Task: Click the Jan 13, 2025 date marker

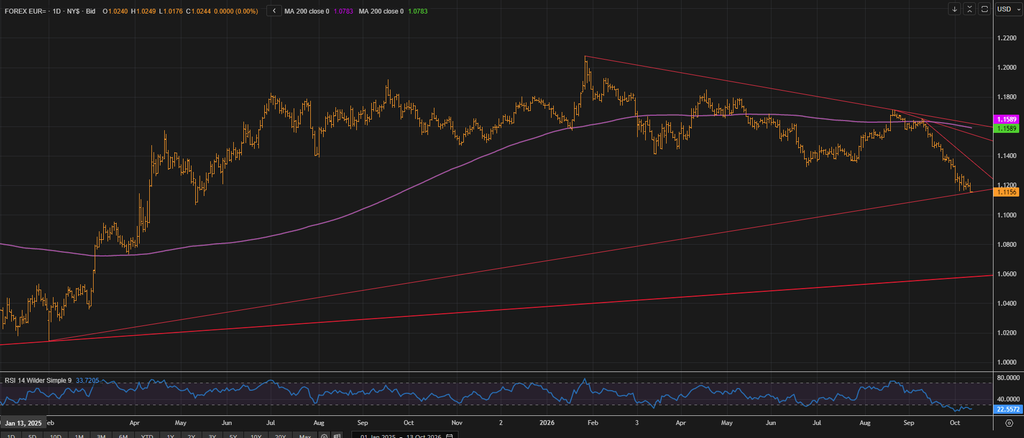Action: coord(24,421)
